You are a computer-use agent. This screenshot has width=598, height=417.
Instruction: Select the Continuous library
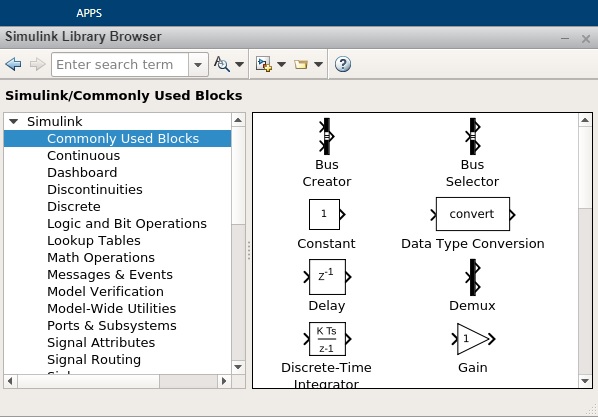84,156
